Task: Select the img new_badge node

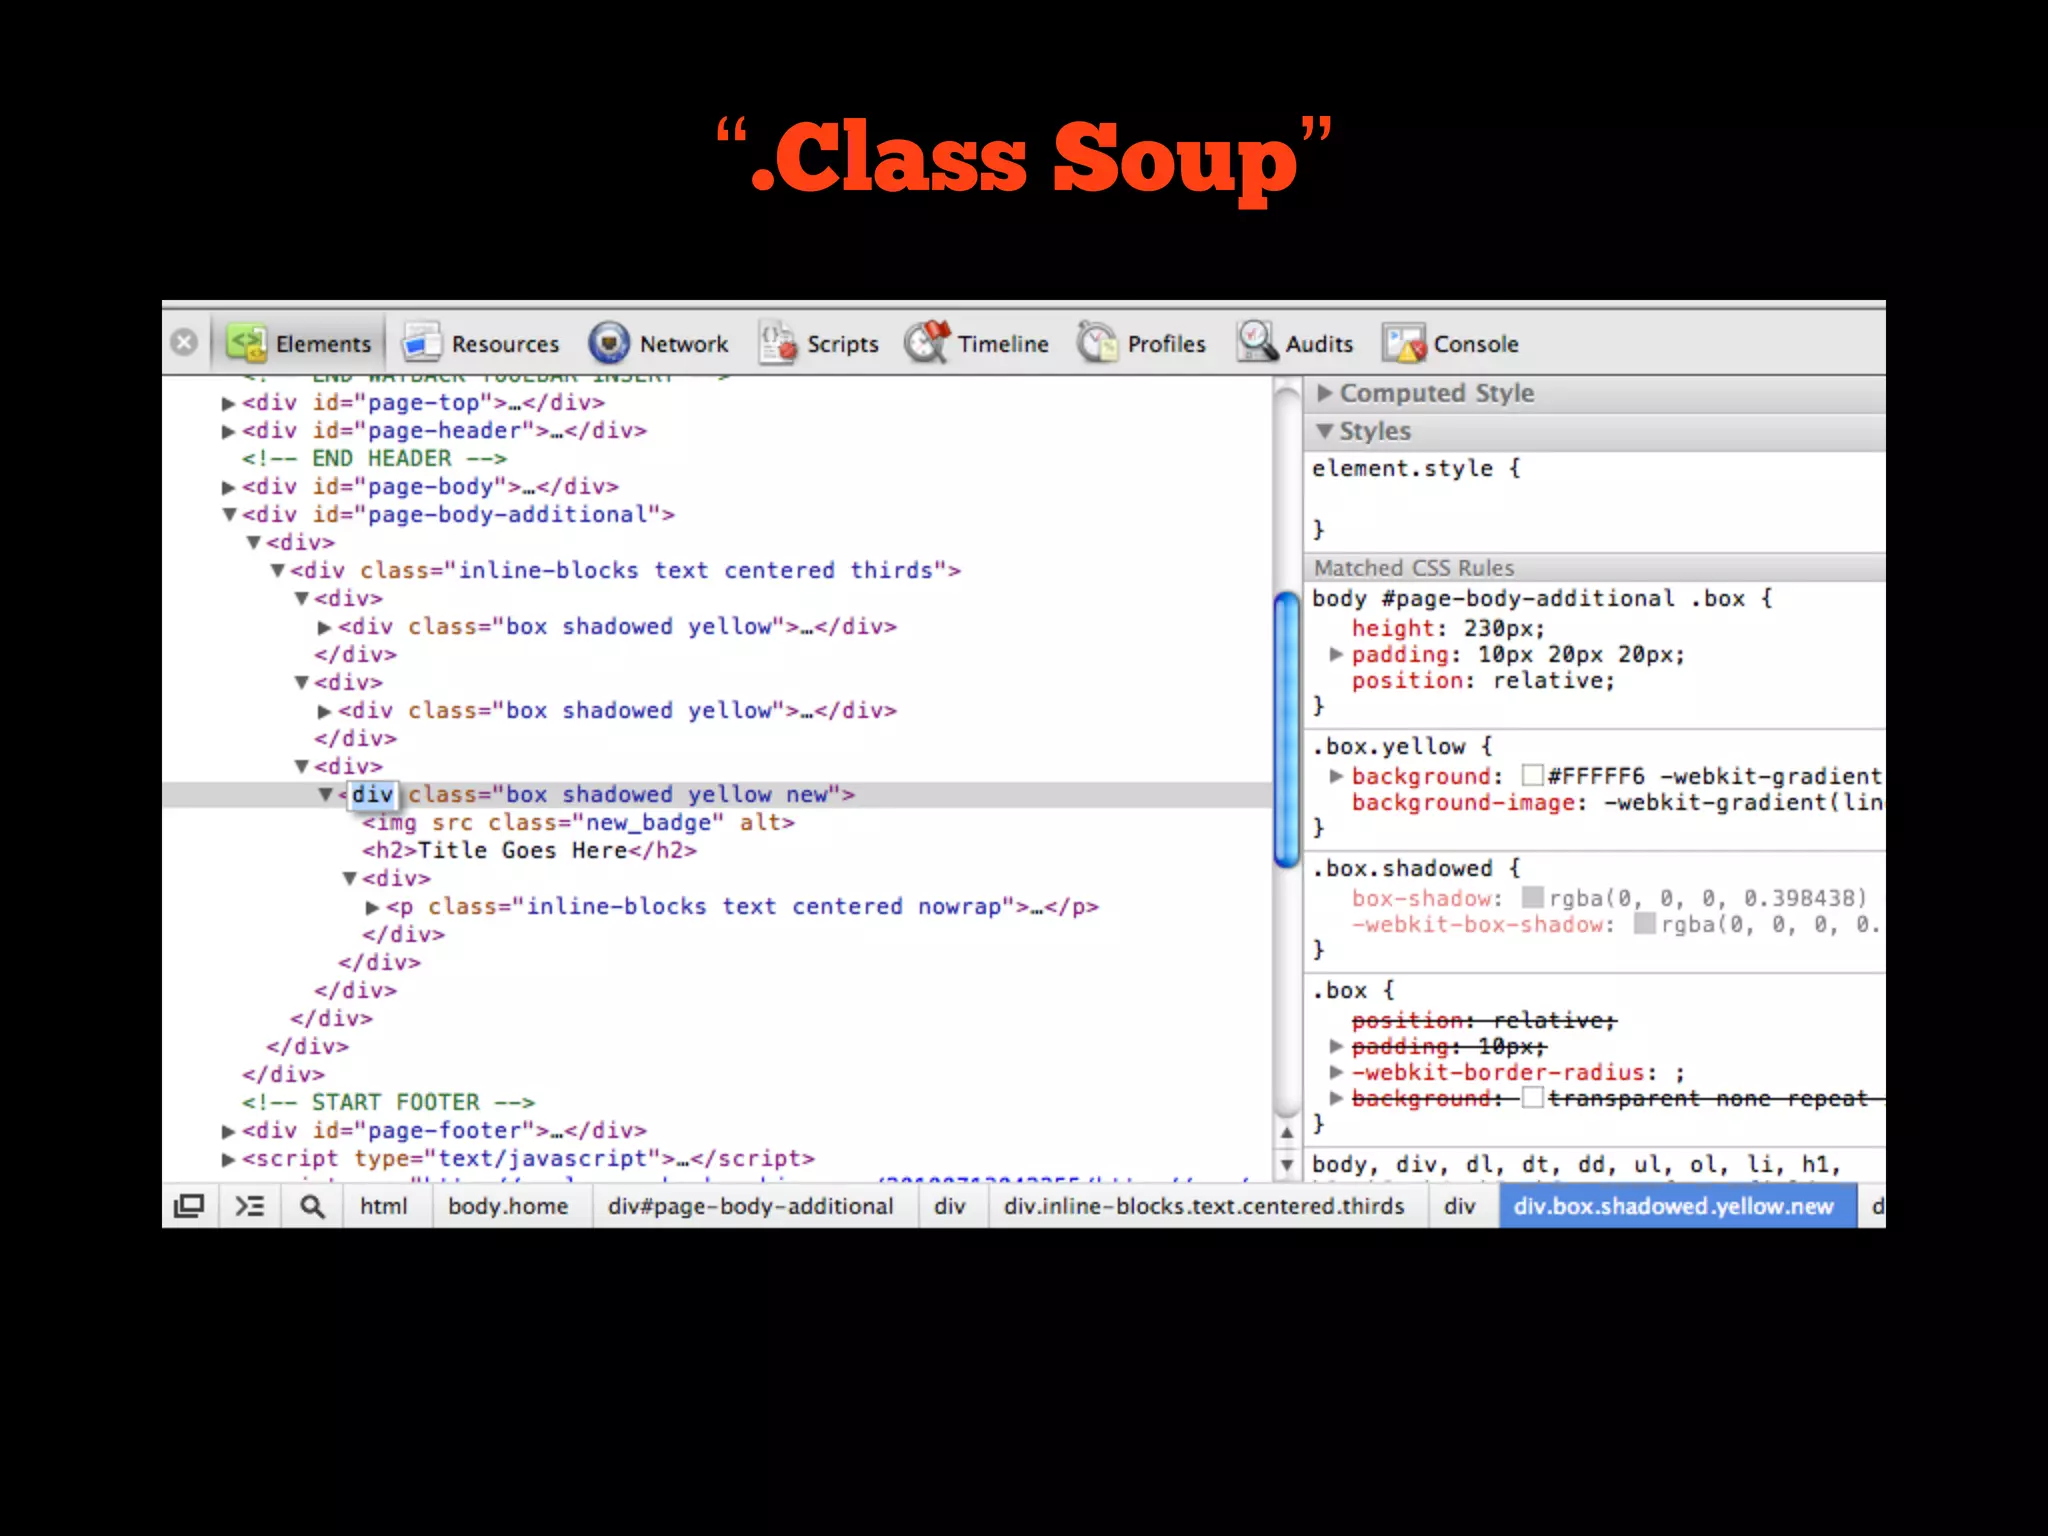Action: tap(578, 822)
